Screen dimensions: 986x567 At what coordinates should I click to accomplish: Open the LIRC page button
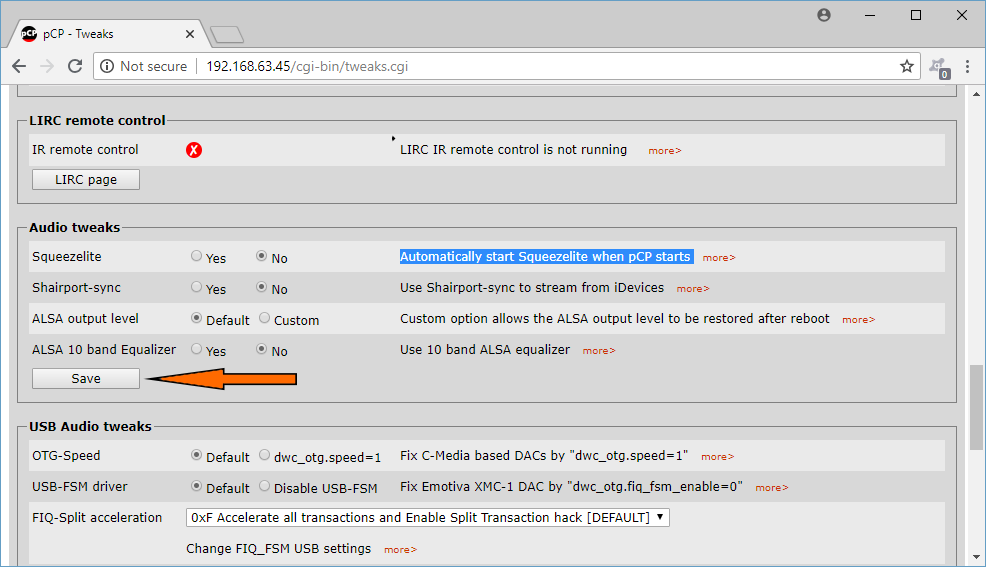pyautogui.click(x=86, y=180)
